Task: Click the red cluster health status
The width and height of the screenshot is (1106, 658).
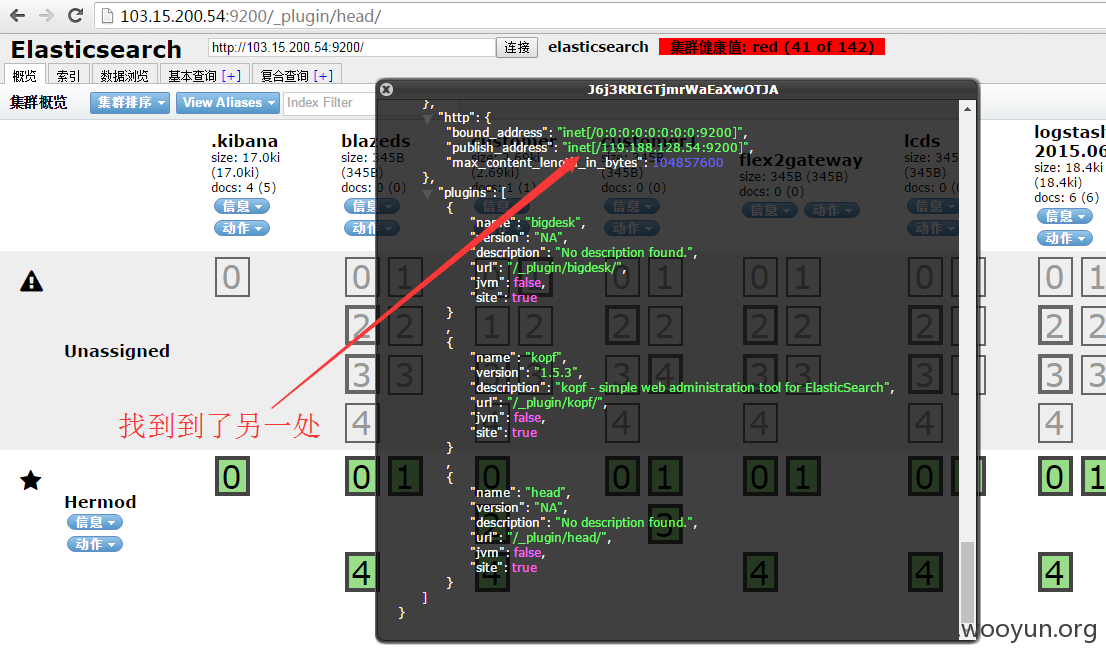Action: pos(772,47)
